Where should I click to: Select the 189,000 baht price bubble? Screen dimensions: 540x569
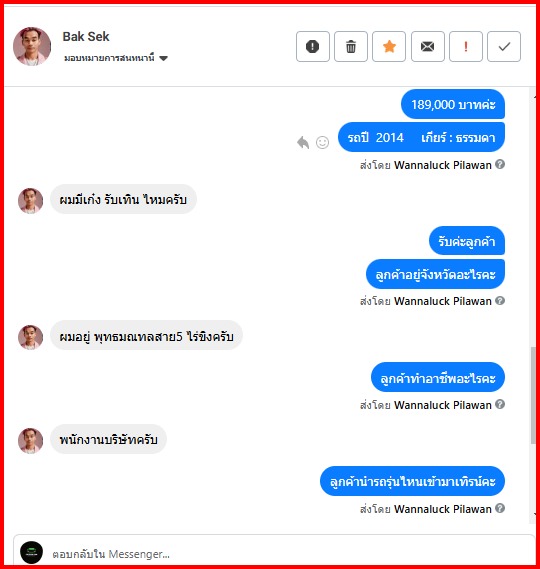point(453,105)
